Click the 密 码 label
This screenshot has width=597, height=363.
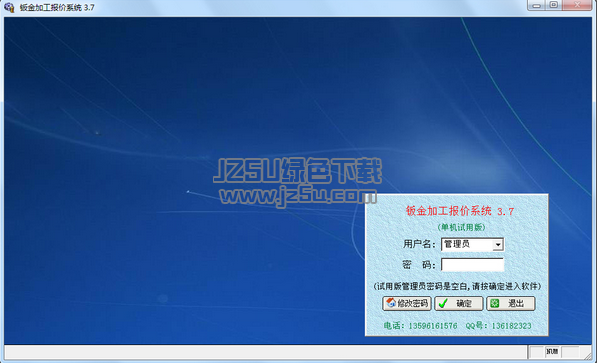pos(418,265)
